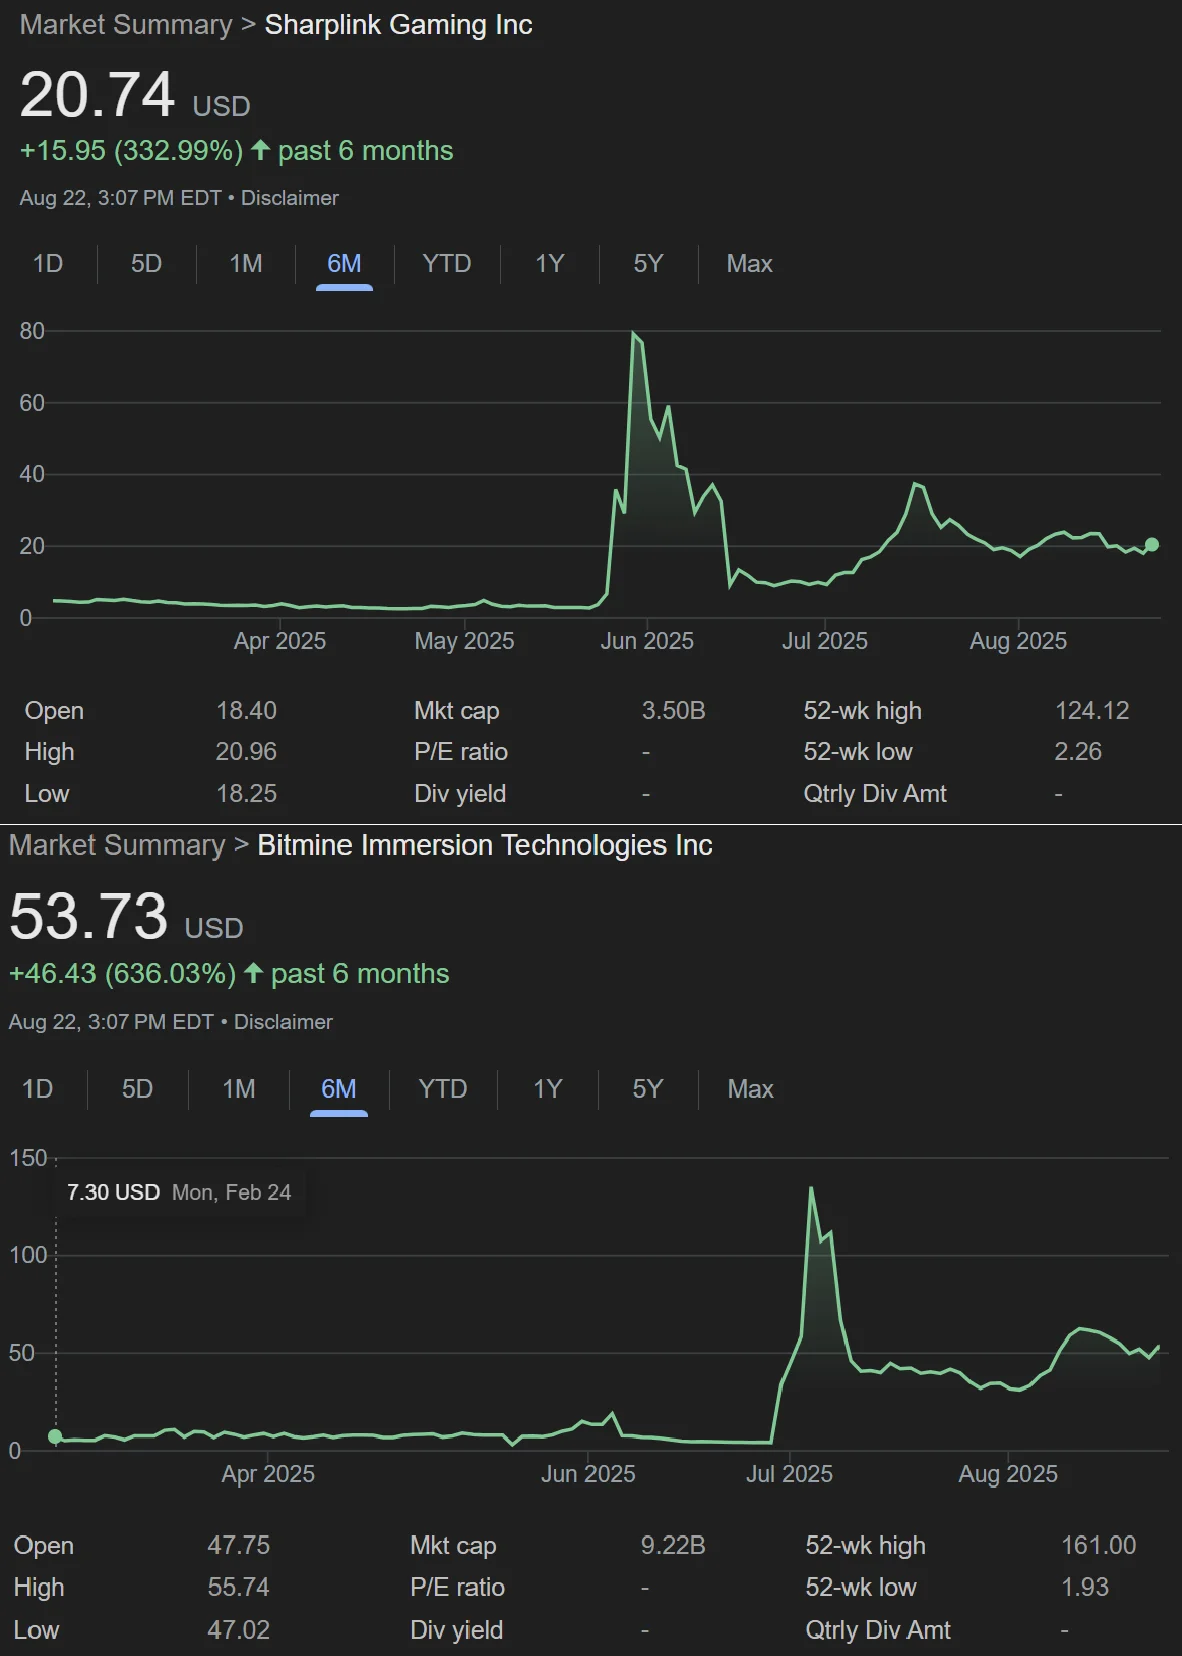The height and width of the screenshot is (1656, 1182).
Task: Click Bitmine Open value '47.75'
Action: [x=239, y=1545]
